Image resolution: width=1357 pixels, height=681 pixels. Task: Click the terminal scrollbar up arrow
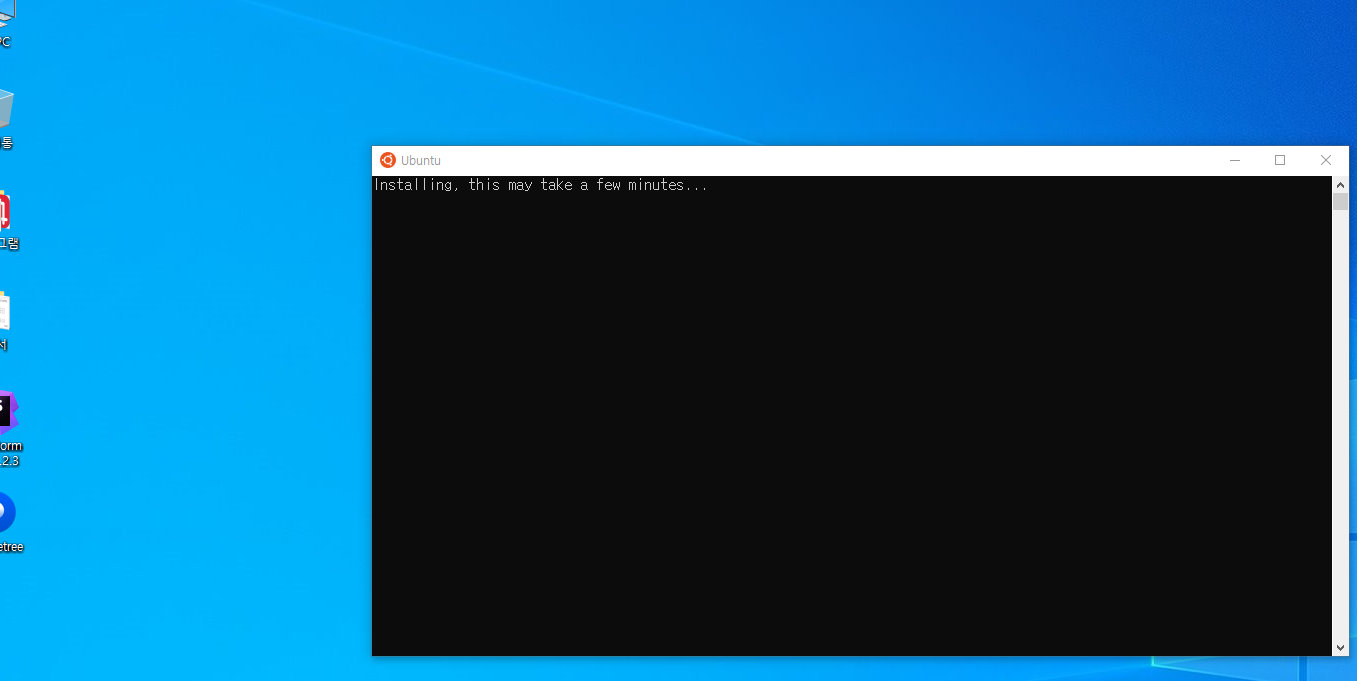pos(1341,185)
